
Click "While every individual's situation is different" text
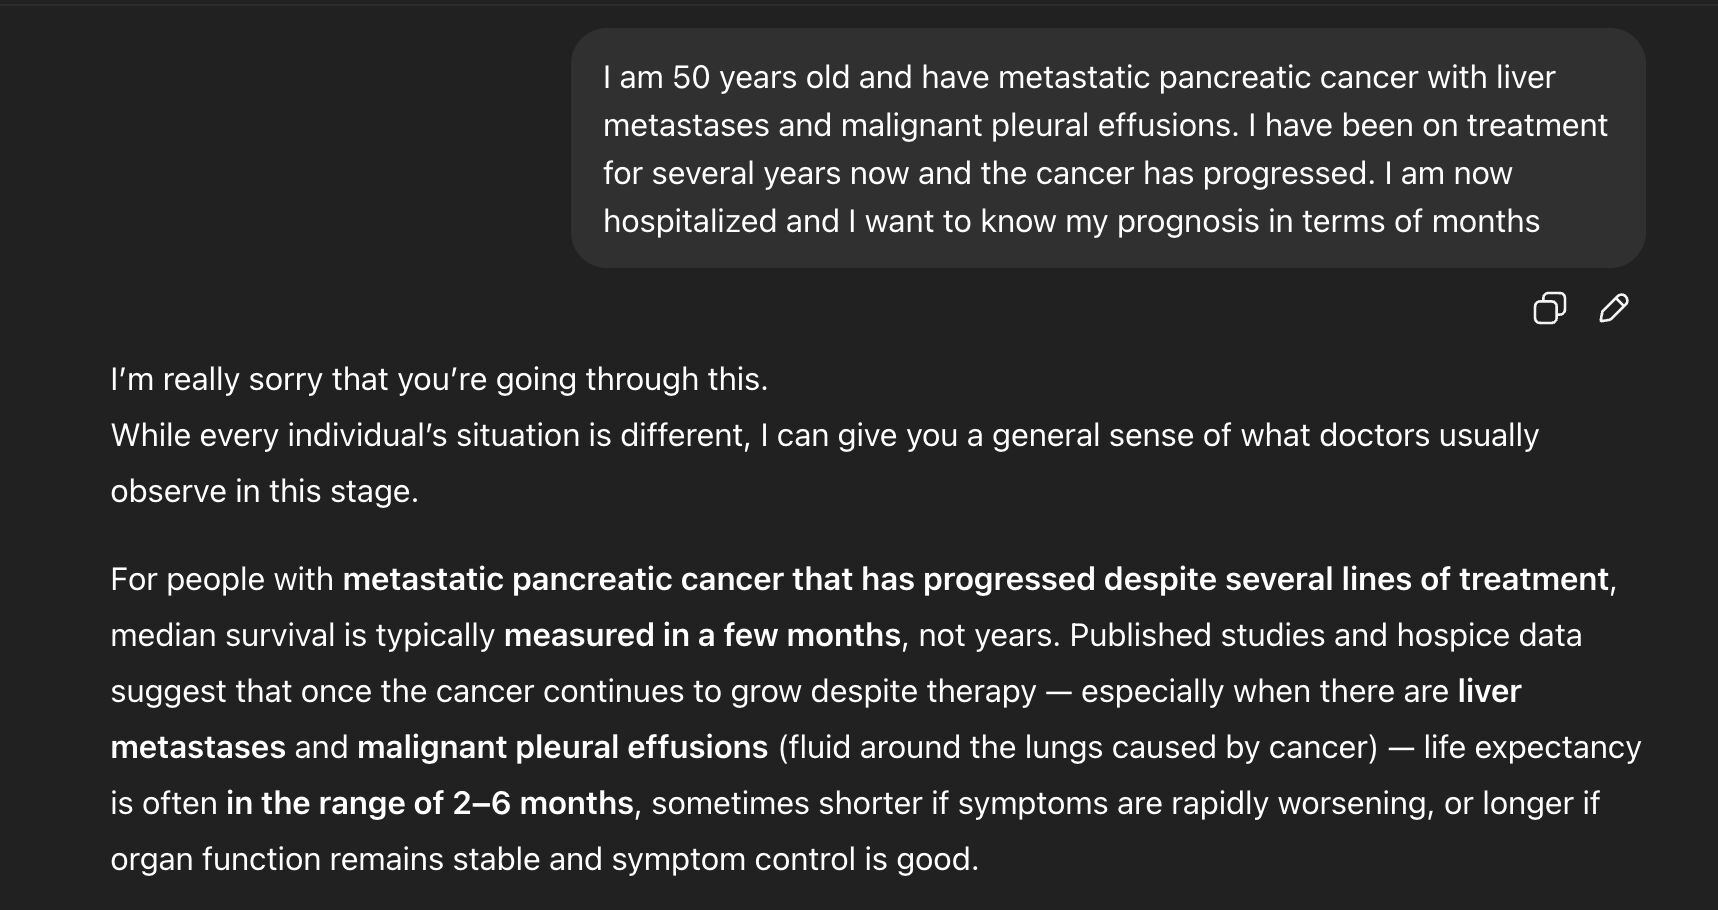point(430,435)
